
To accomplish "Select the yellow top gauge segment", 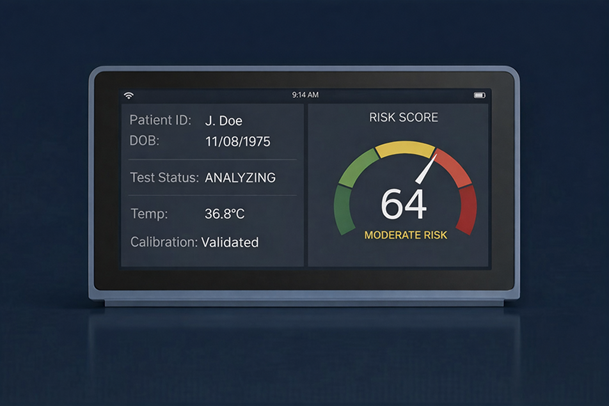I will tap(405, 150).
